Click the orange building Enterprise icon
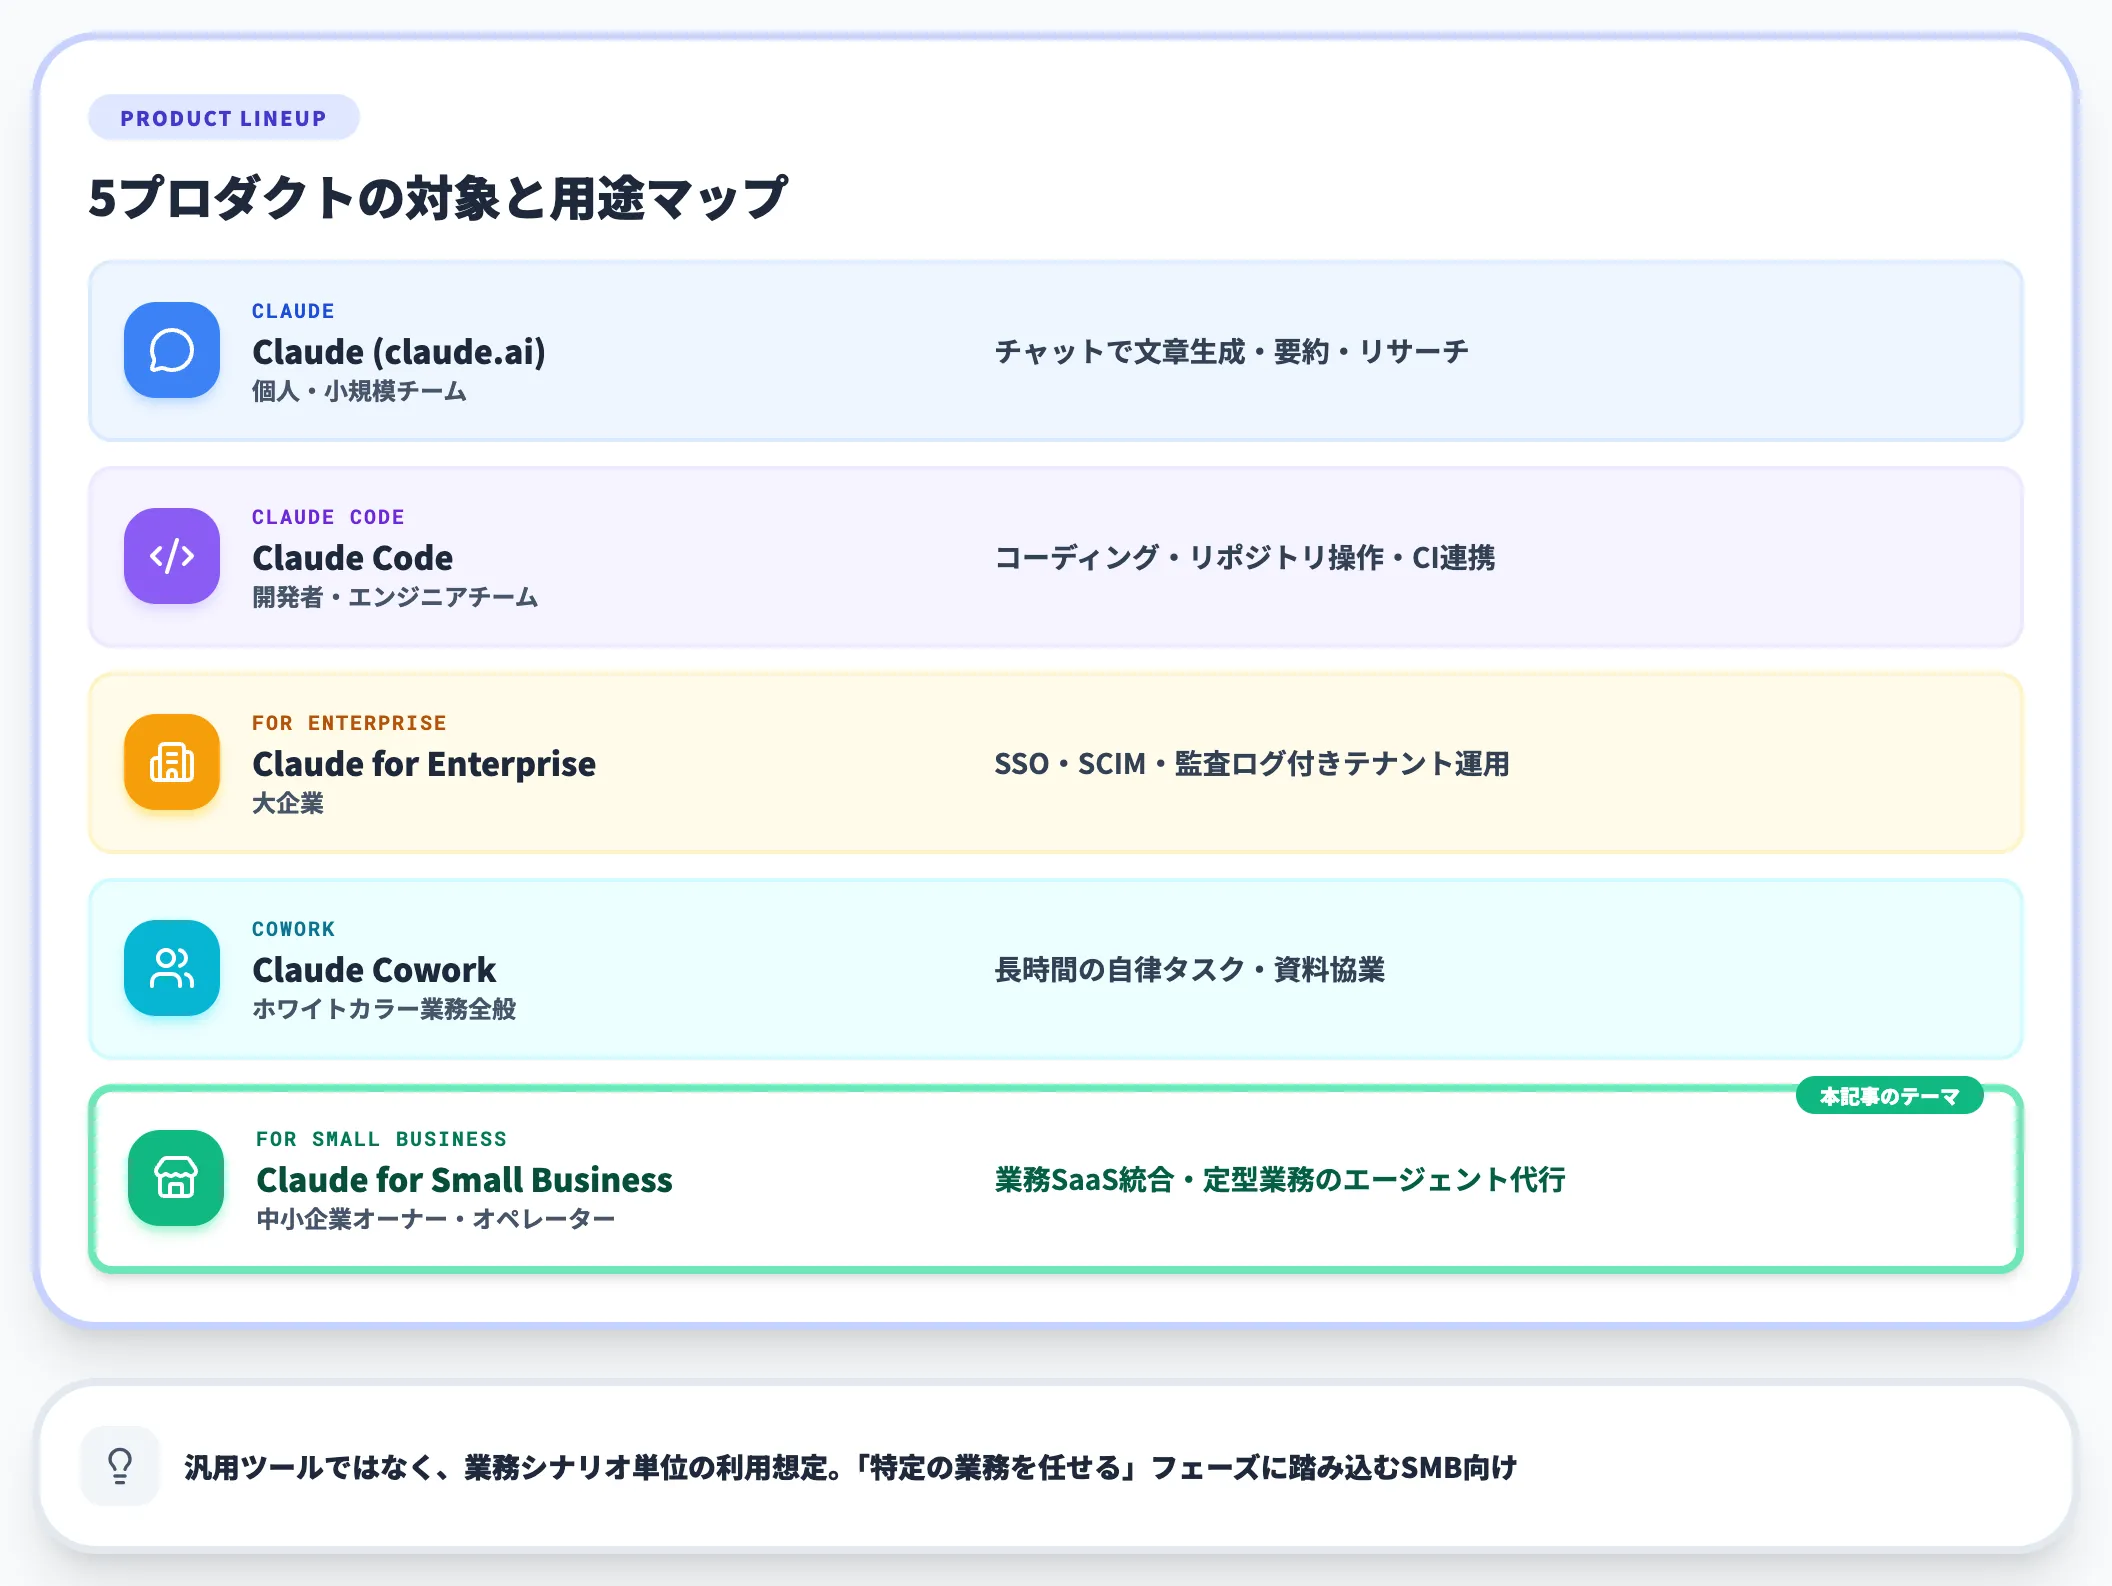The height and width of the screenshot is (1586, 2112). point(172,762)
